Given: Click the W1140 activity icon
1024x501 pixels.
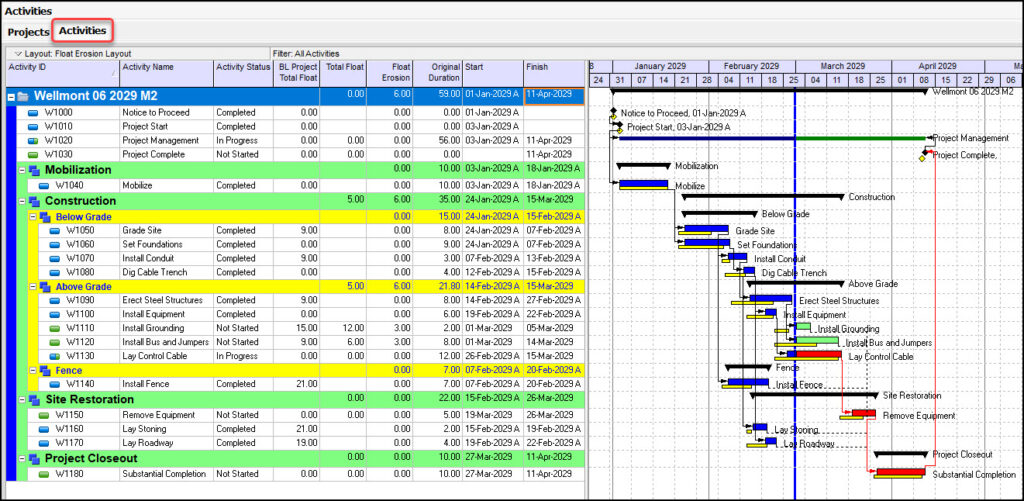Looking at the screenshot, I should coord(54,385).
